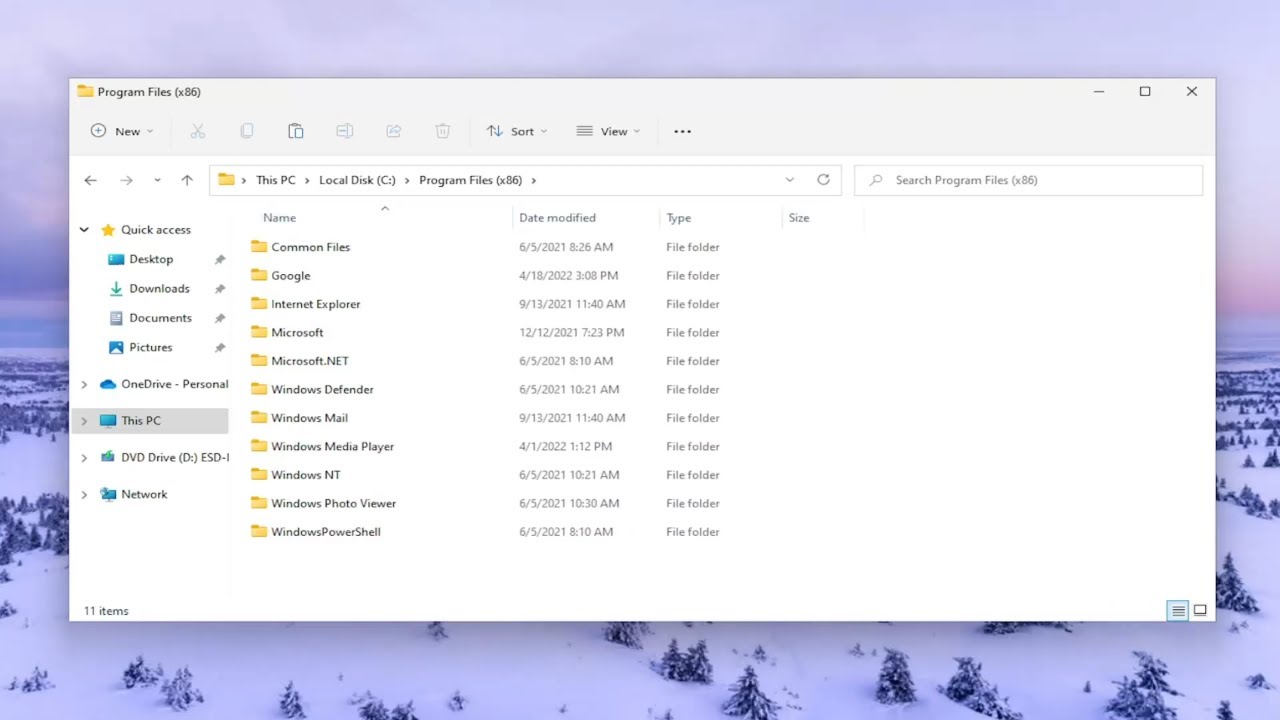Open the Sort dropdown menu
Viewport: 1280px width, 720px height.
(517, 131)
